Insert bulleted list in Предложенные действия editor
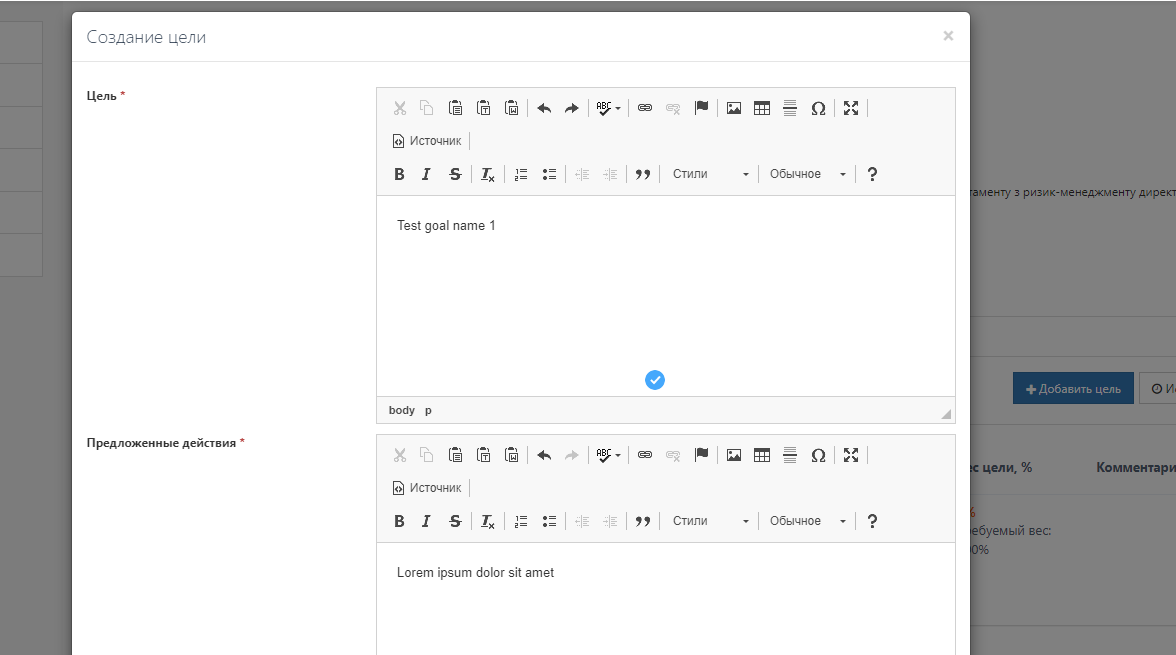The image size is (1176, 655). (549, 521)
